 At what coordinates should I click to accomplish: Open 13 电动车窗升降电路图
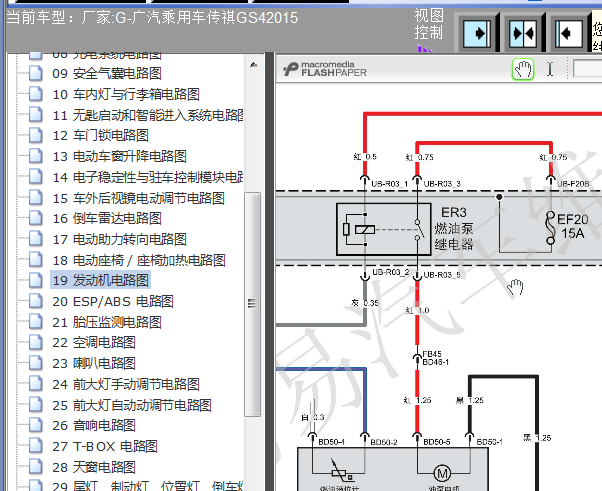click(119, 156)
